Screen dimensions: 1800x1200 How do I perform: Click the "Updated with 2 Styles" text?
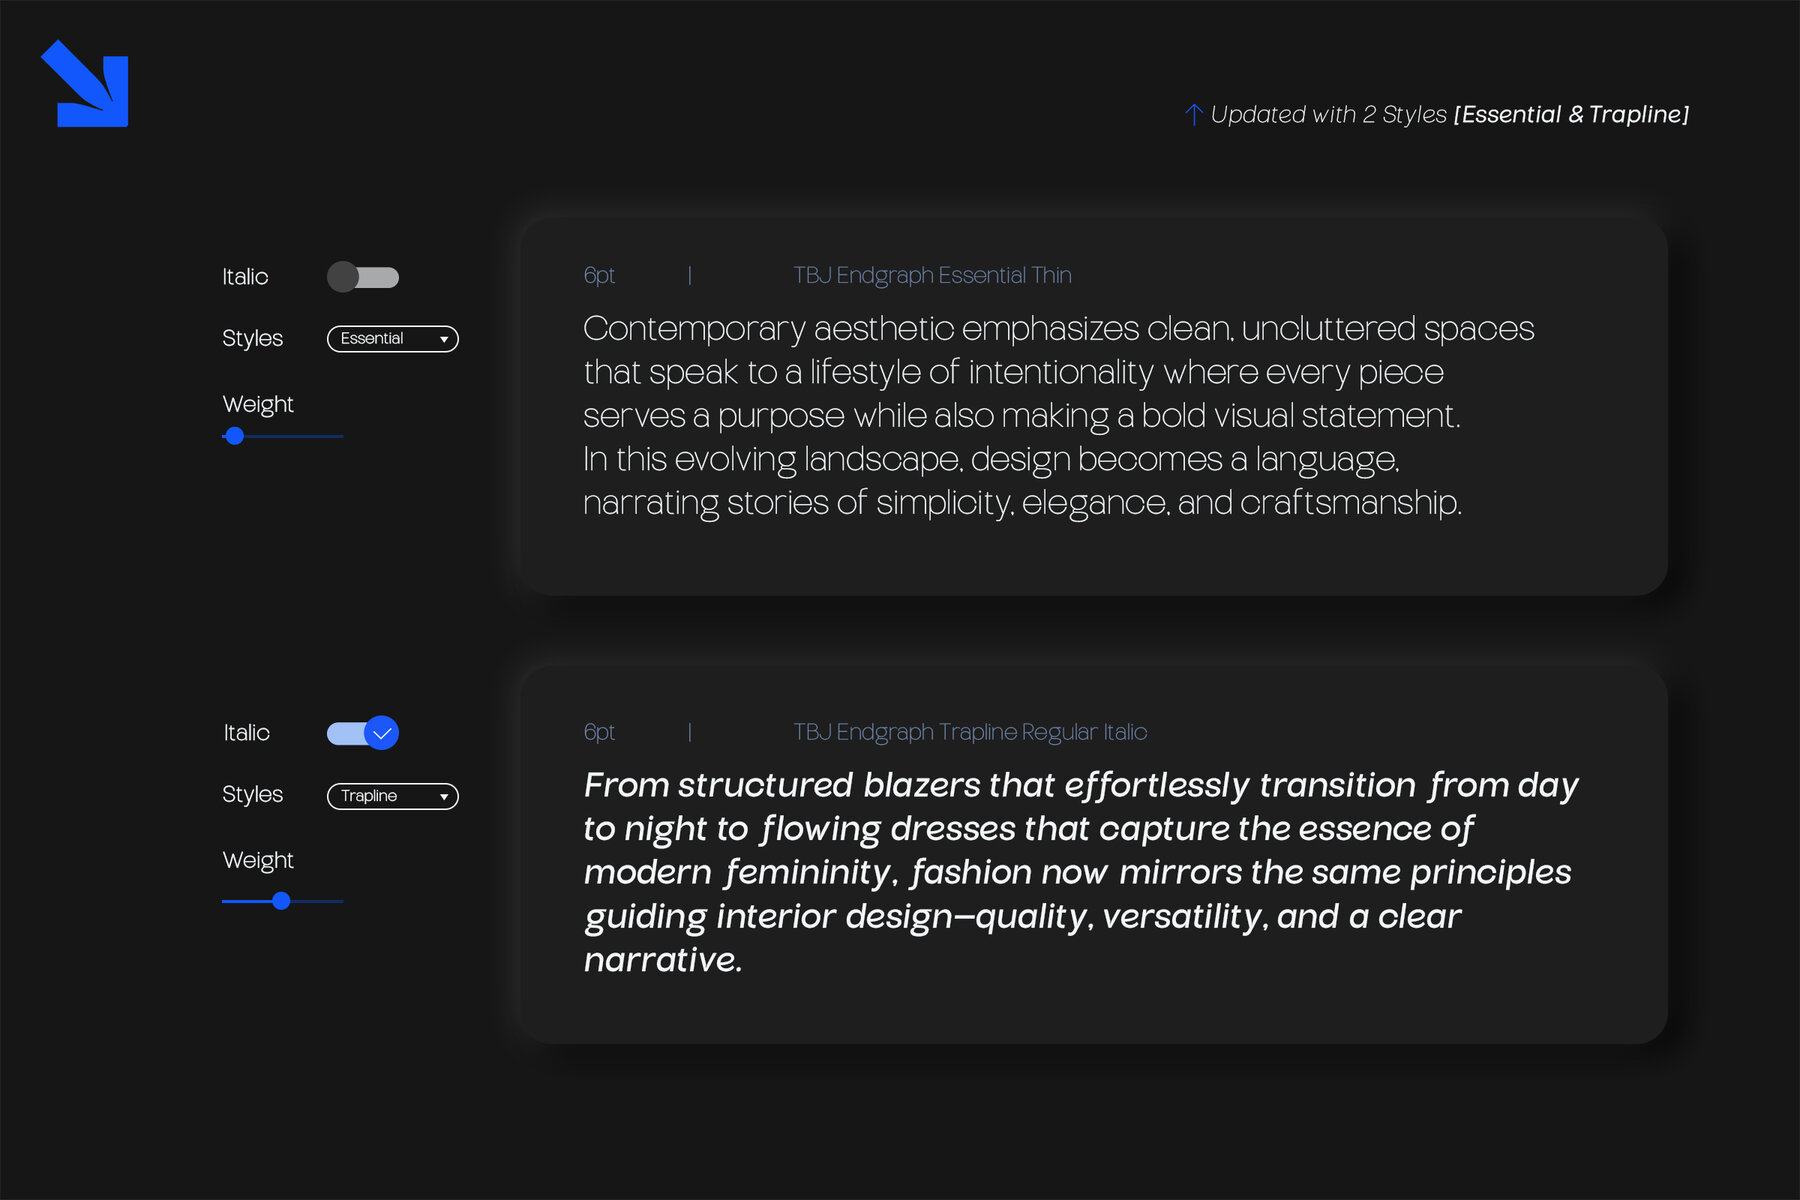pos(1328,115)
